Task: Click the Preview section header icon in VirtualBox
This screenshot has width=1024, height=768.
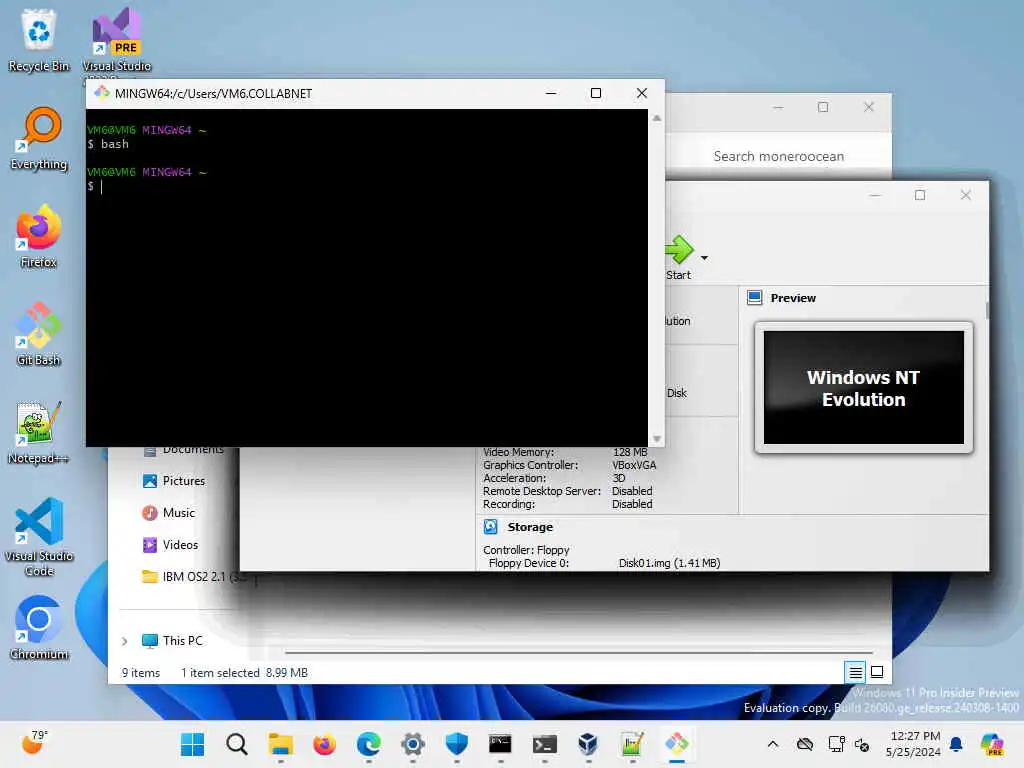Action: point(754,298)
